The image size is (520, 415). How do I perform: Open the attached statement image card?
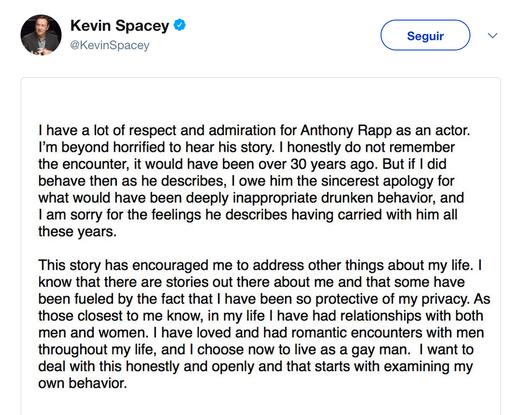[260, 247]
